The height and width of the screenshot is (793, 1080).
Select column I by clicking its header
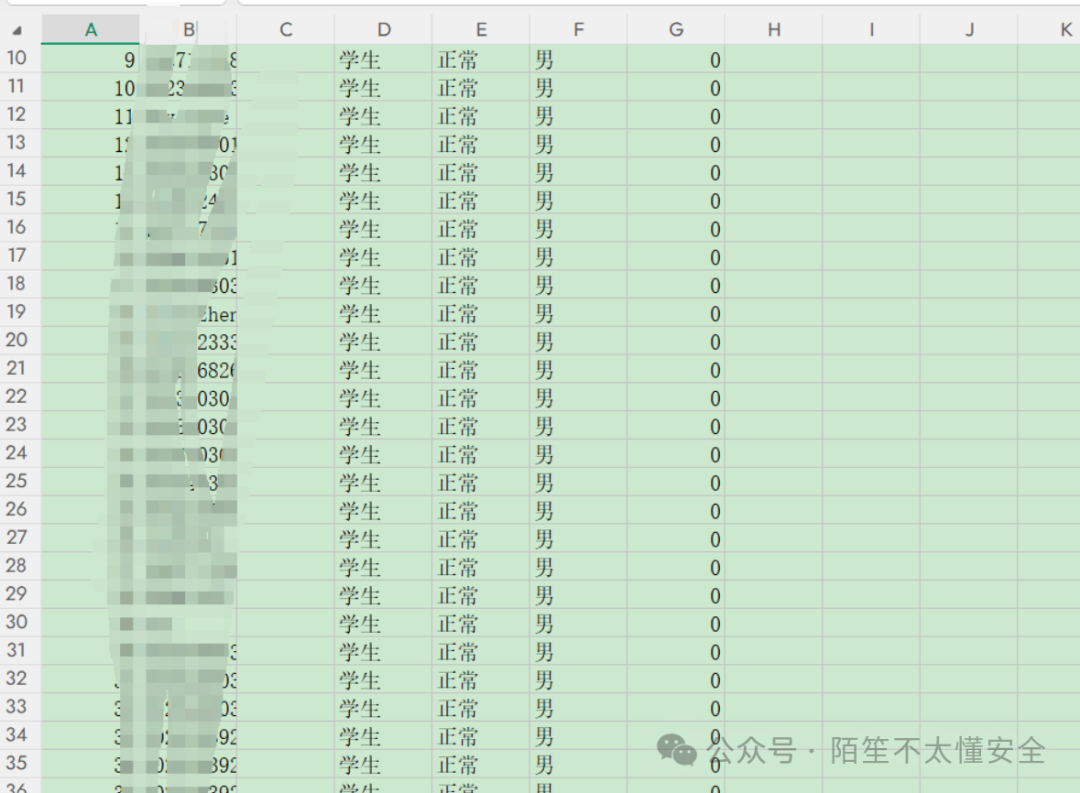click(x=870, y=29)
